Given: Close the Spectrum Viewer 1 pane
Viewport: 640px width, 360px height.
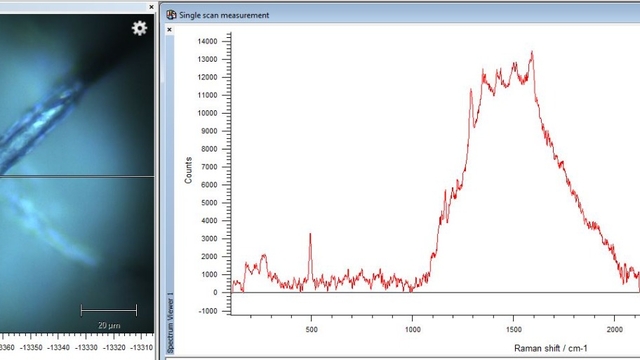Looking at the screenshot, I should coord(169,30).
